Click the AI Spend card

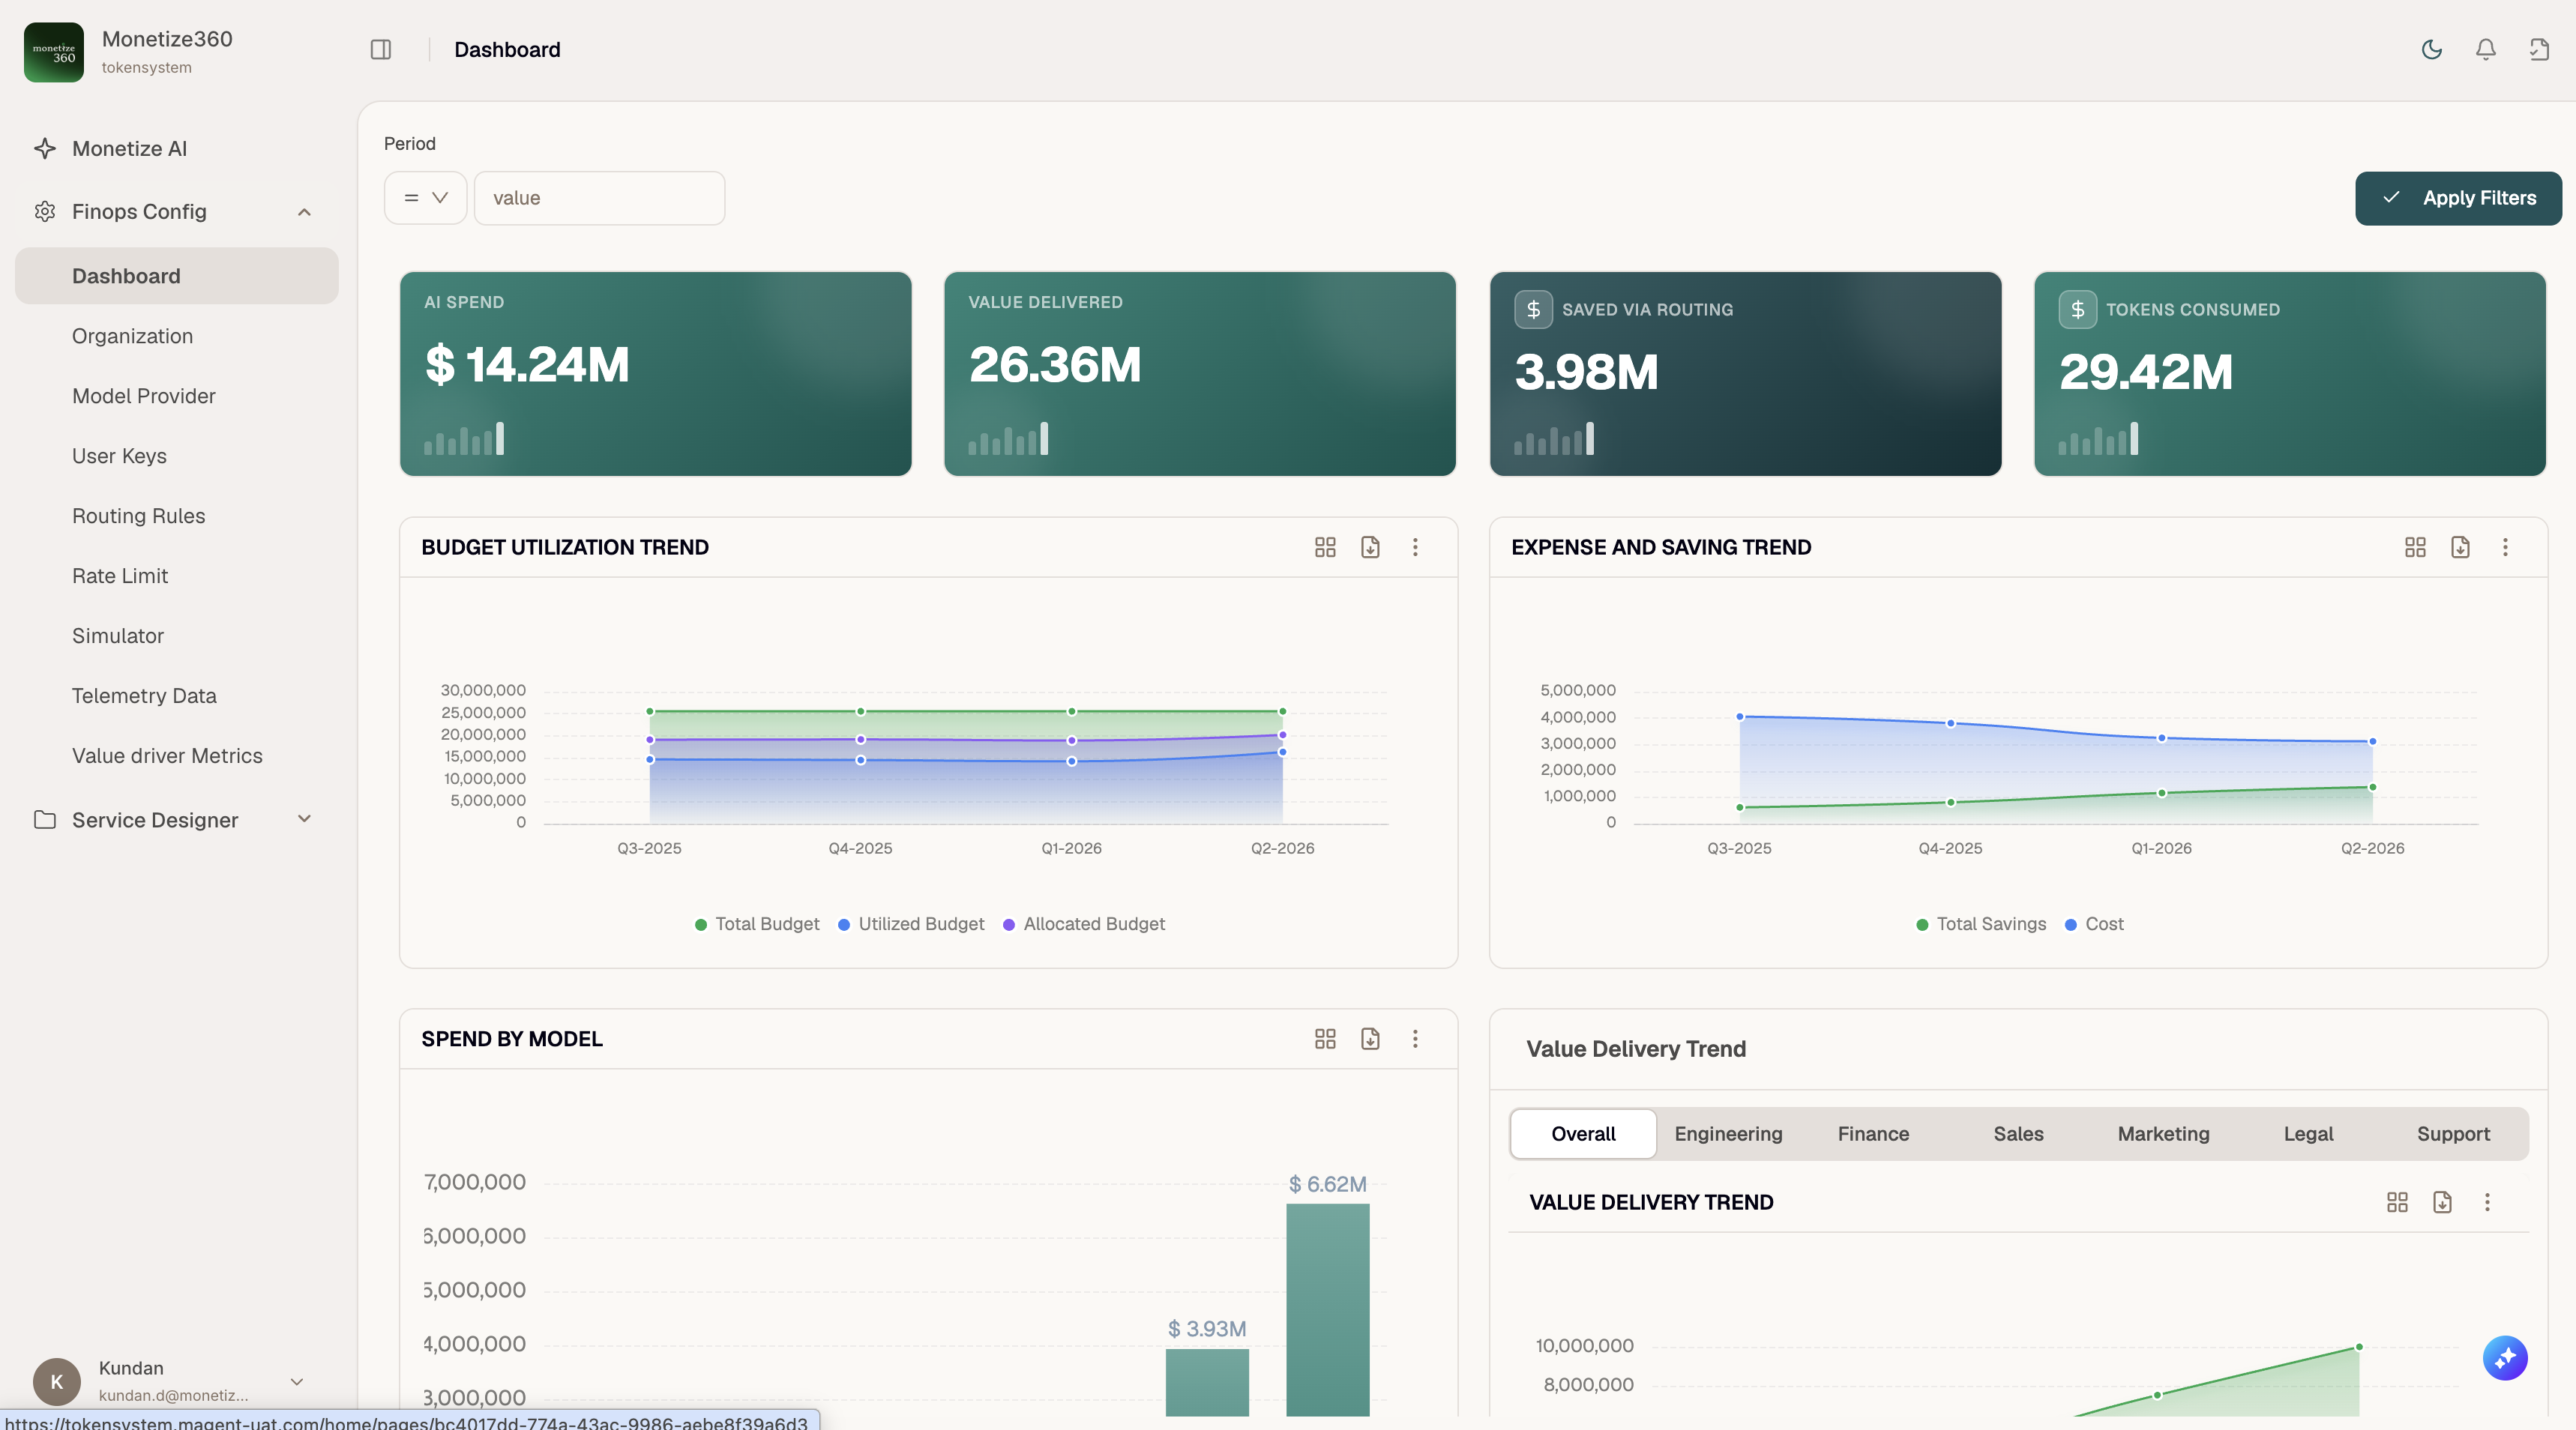tap(655, 374)
